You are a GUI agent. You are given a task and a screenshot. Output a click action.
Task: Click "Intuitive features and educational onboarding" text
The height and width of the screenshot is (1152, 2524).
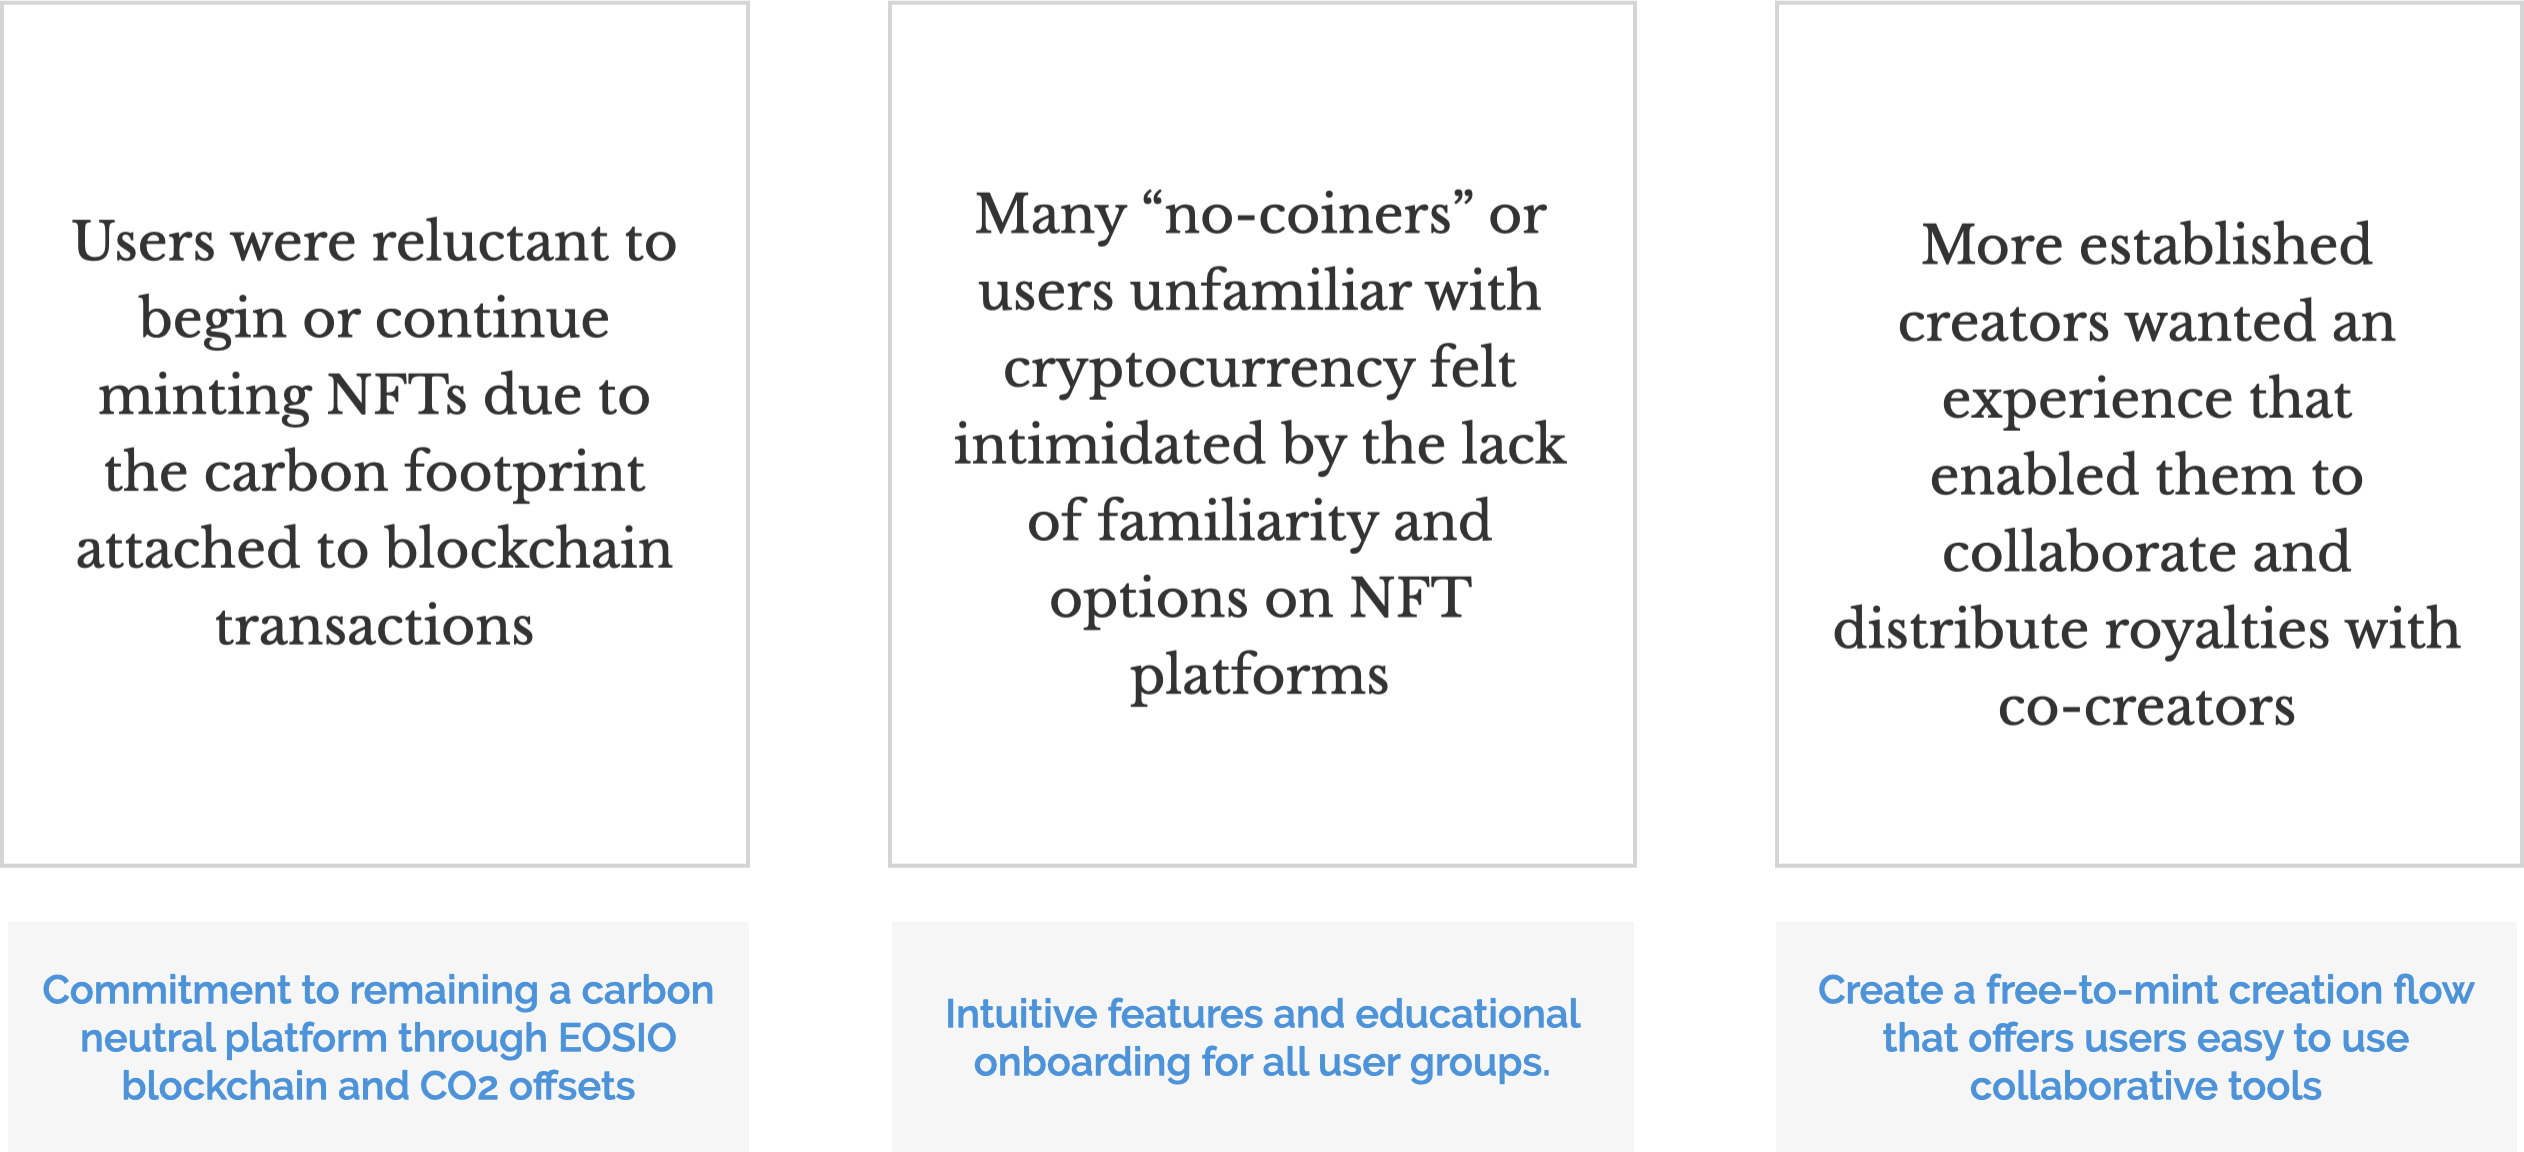(1262, 1014)
